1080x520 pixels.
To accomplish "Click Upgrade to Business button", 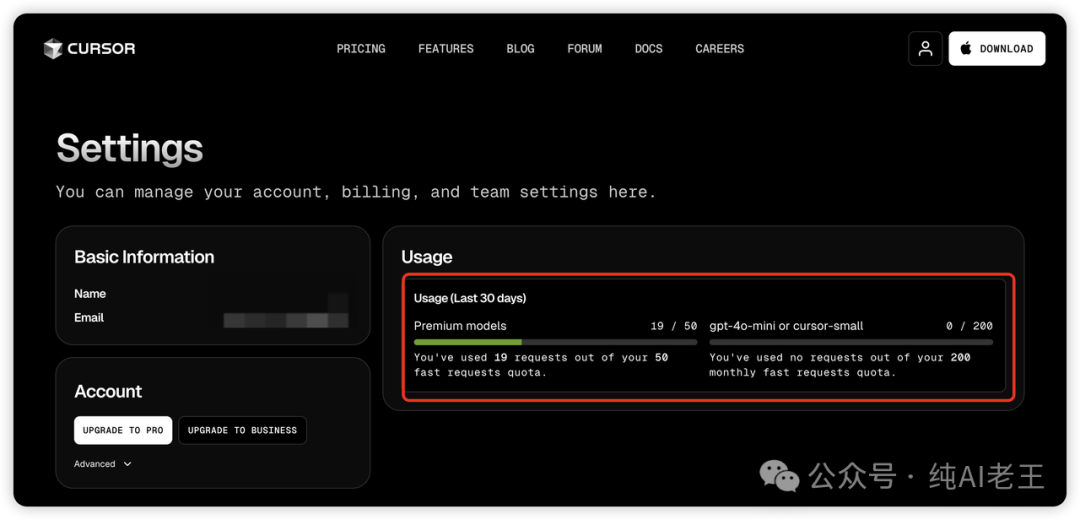I will 242,430.
